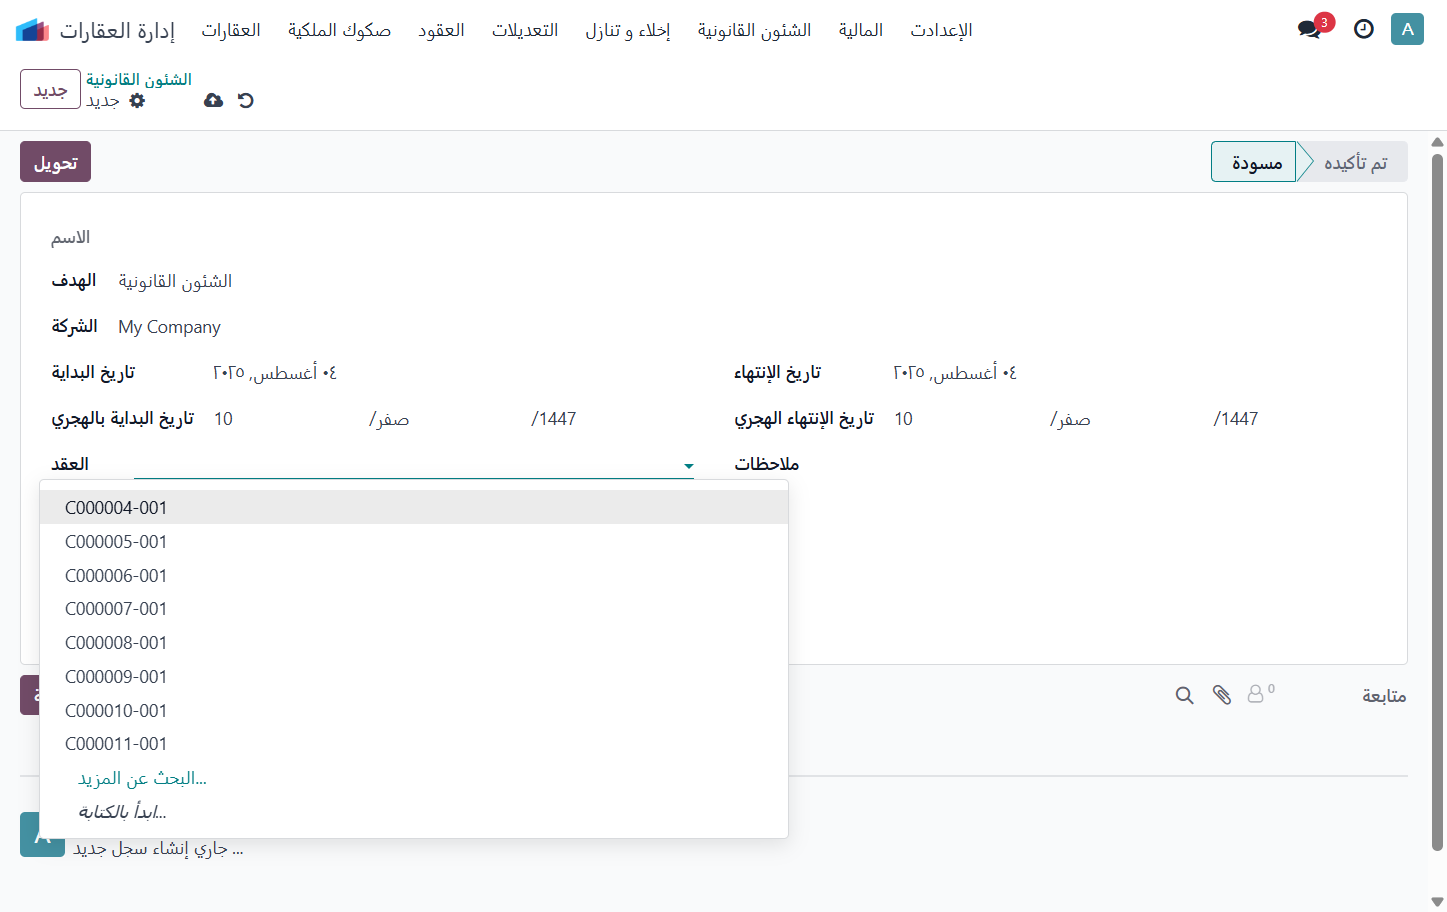Click the تحويل button
The height and width of the screenshot is (912, 1447).
[x=55, y=162]
